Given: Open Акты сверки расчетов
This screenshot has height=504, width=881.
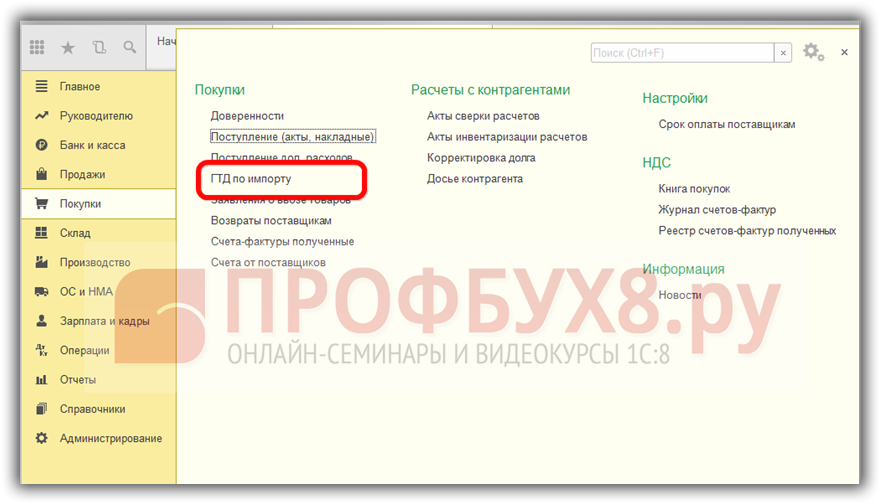Looking at the screenshot, I should (483, 116).
